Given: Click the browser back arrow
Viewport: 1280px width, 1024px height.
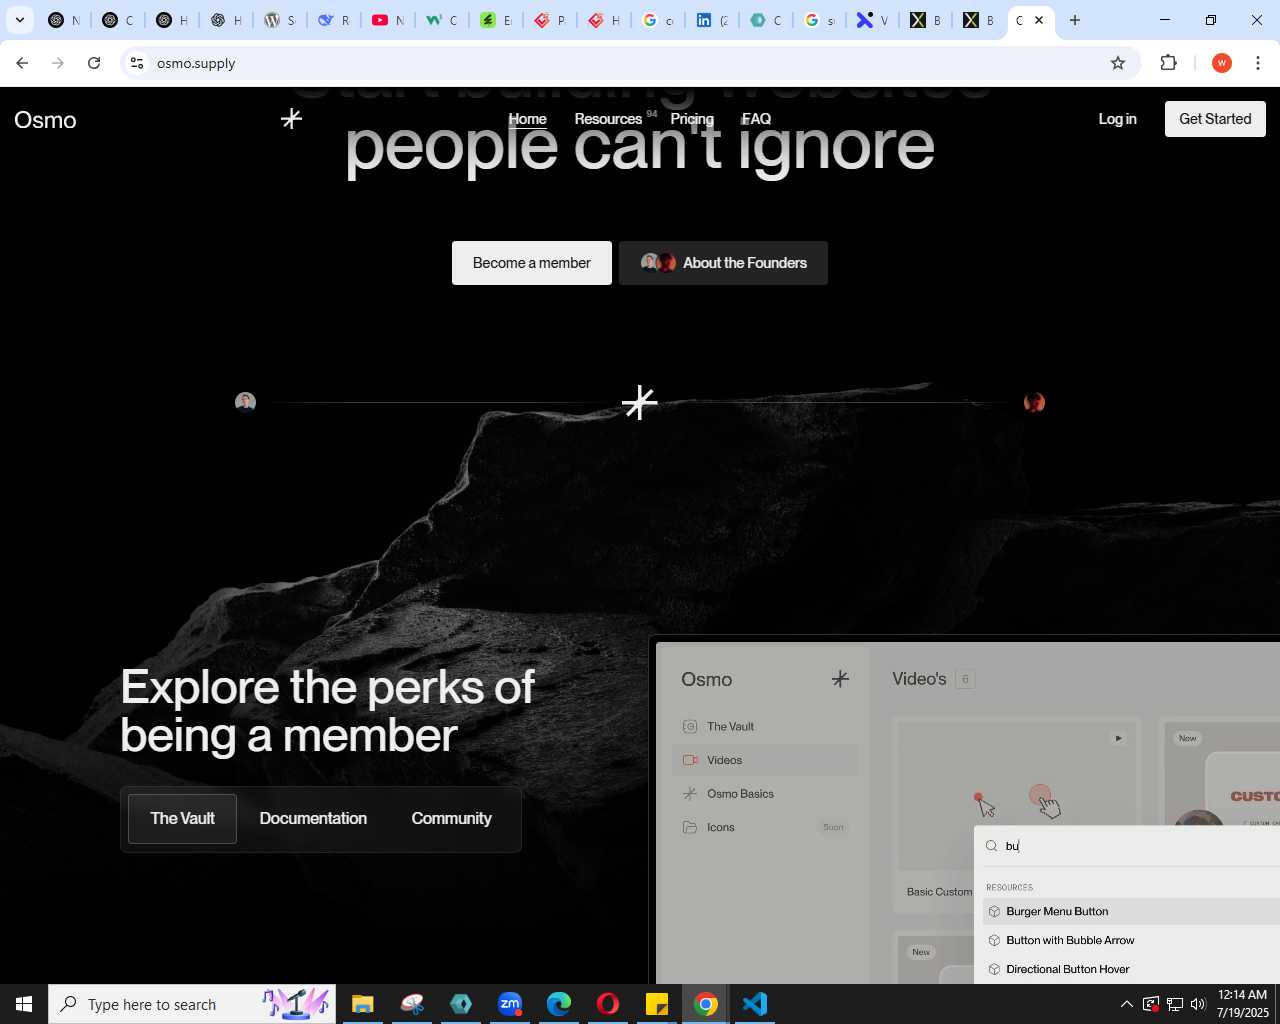Looking at the screenshot, I should (22, 63).
